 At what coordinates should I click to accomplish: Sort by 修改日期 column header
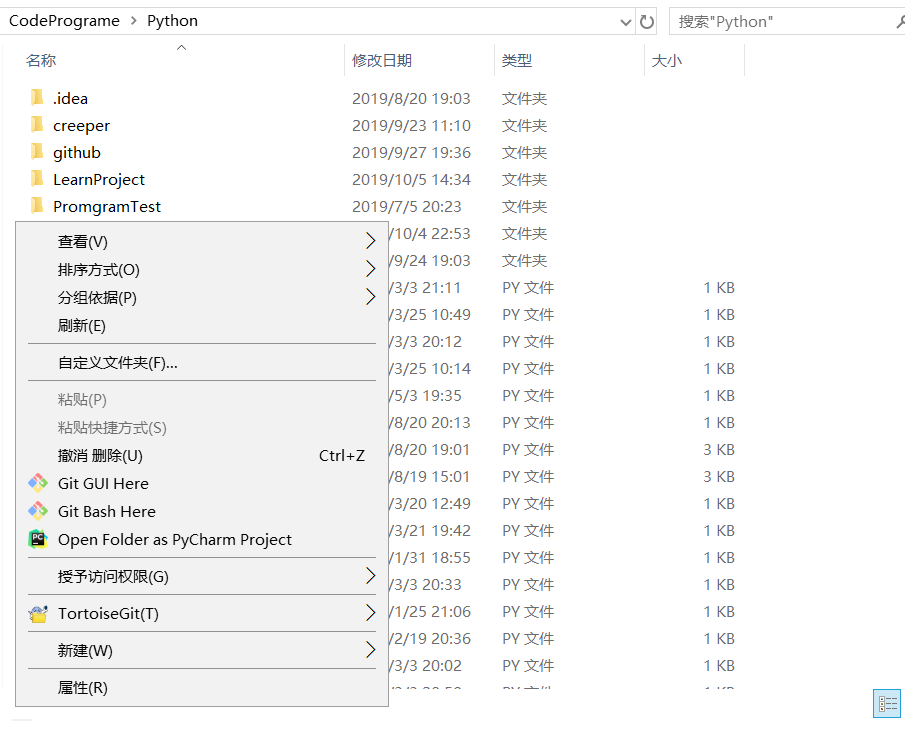point(382,61)
